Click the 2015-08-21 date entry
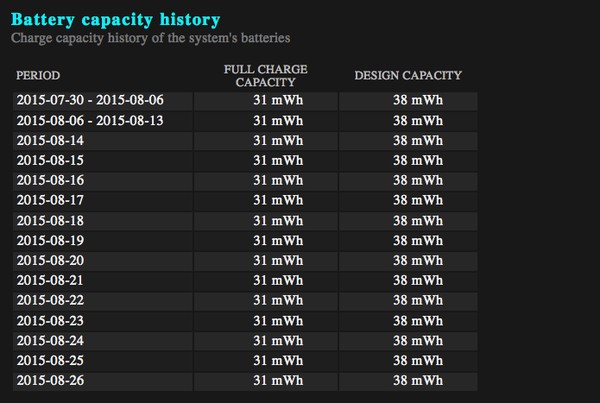 tap(50, 280)
